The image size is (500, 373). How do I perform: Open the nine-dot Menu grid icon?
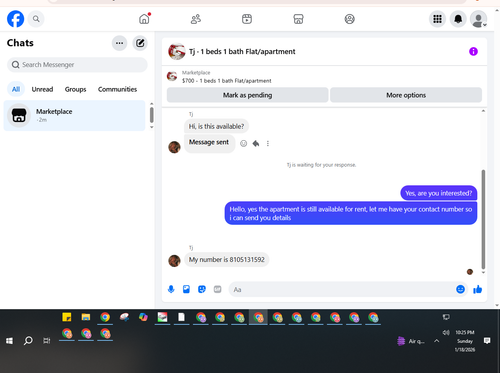(437, 19)
